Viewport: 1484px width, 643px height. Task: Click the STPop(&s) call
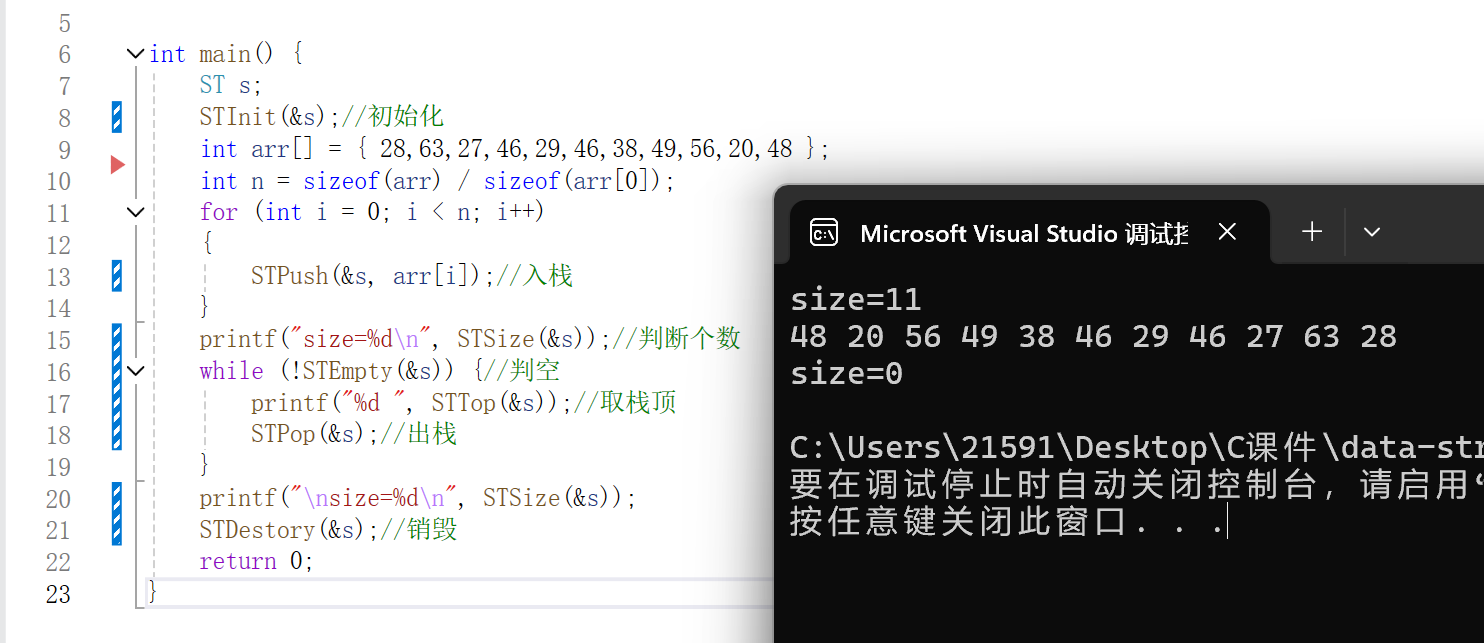pos(315,434)
